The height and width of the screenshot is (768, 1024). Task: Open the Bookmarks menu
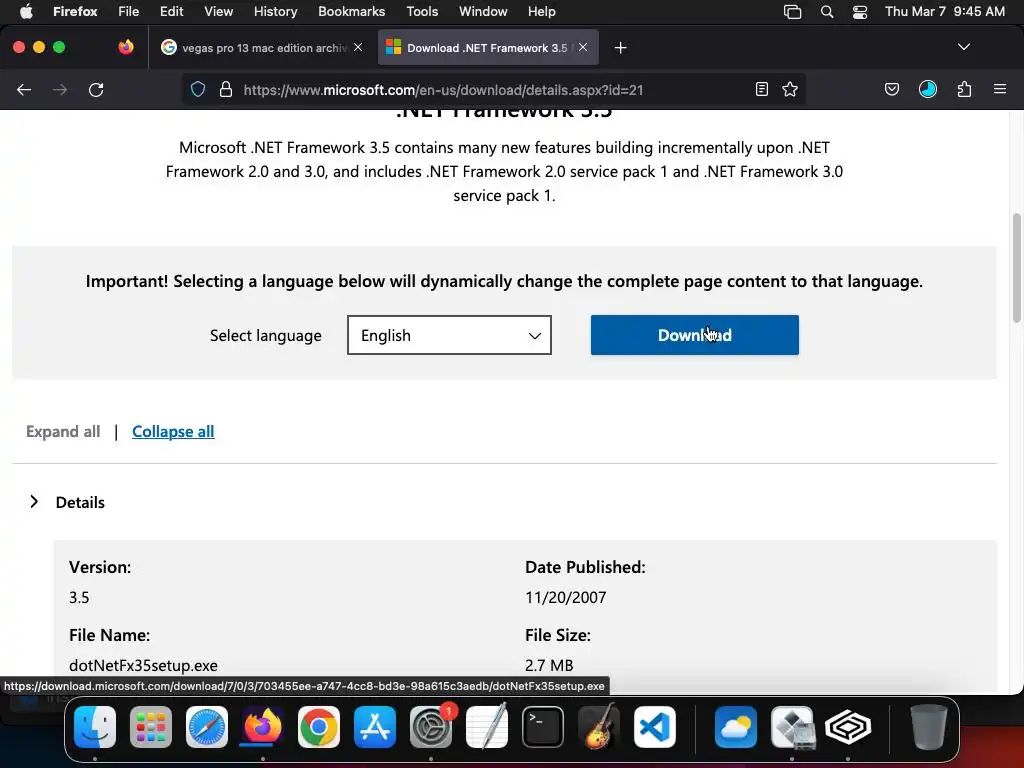351,12
